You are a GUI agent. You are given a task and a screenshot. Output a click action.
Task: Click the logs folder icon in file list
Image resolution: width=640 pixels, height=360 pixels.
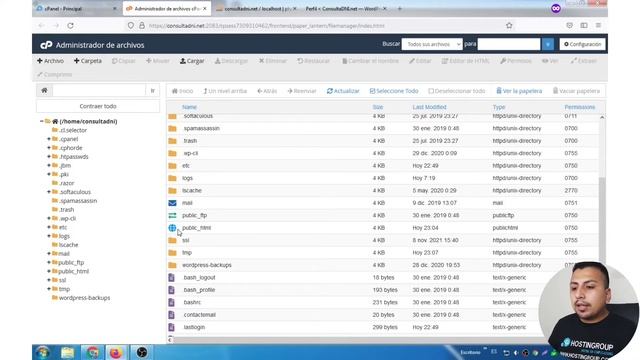tap(172, 178)
